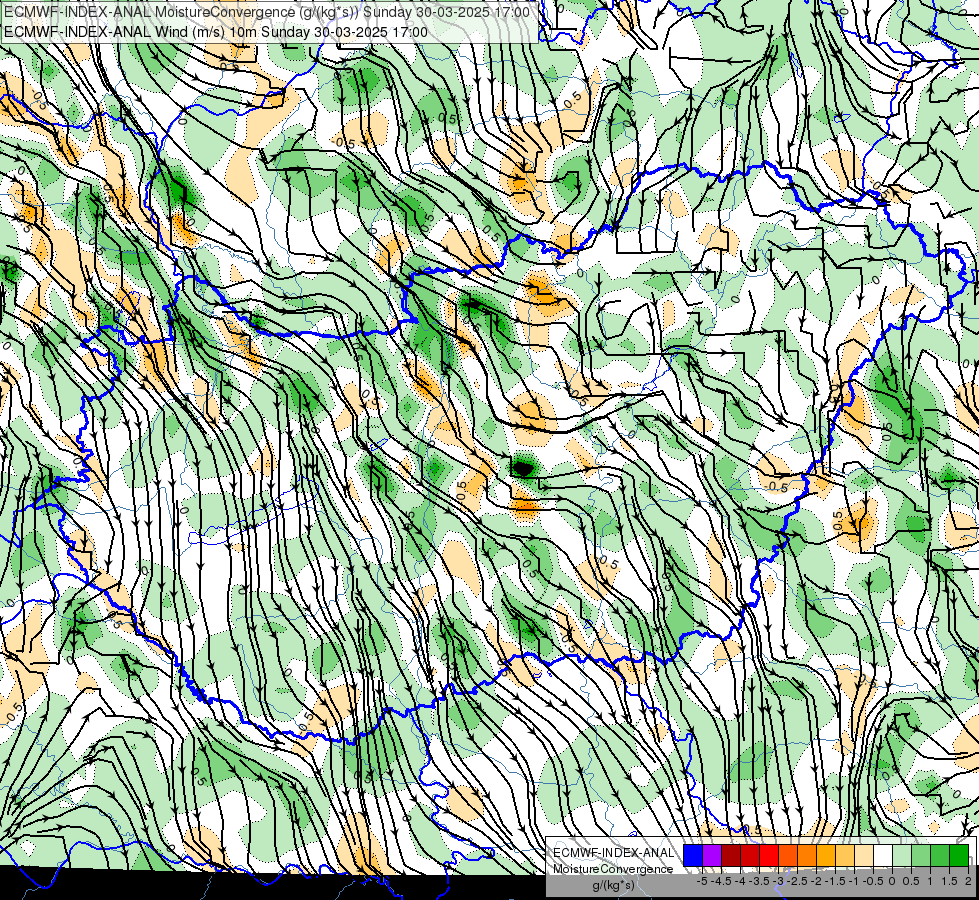
Task: Click the g/(kg*s) unit label in legend
Action: coord(613,885)
